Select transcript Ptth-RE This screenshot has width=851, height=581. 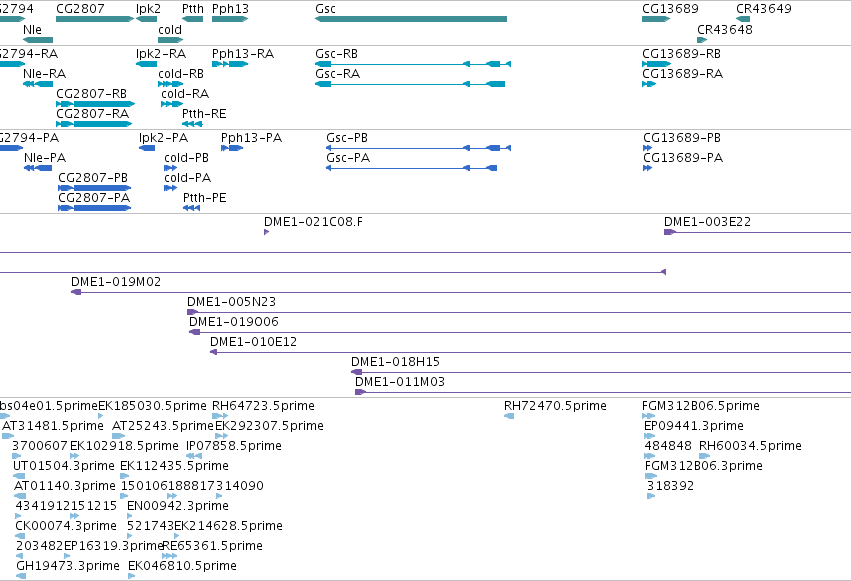point(204,114)
